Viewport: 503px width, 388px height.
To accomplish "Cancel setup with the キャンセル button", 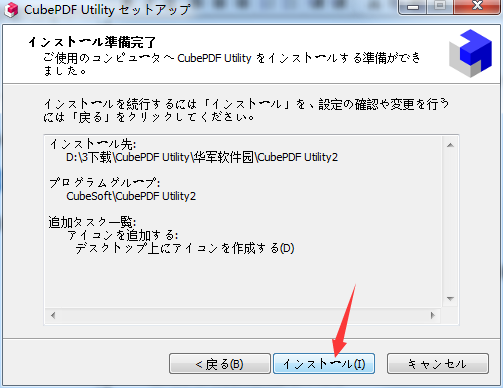I will (x=438, y=364).
